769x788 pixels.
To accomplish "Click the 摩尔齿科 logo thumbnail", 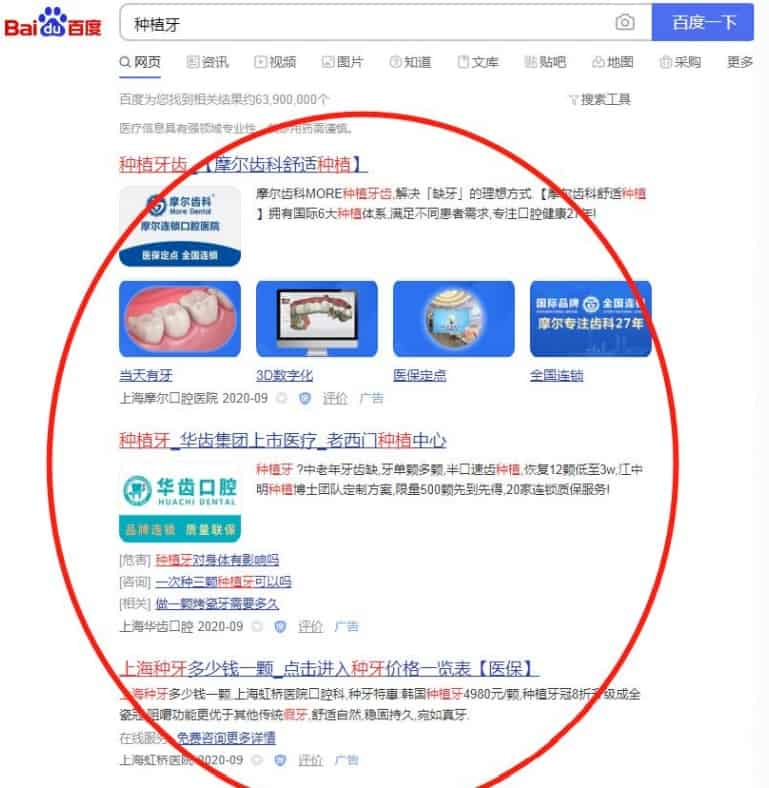I will tap(180, 226).
